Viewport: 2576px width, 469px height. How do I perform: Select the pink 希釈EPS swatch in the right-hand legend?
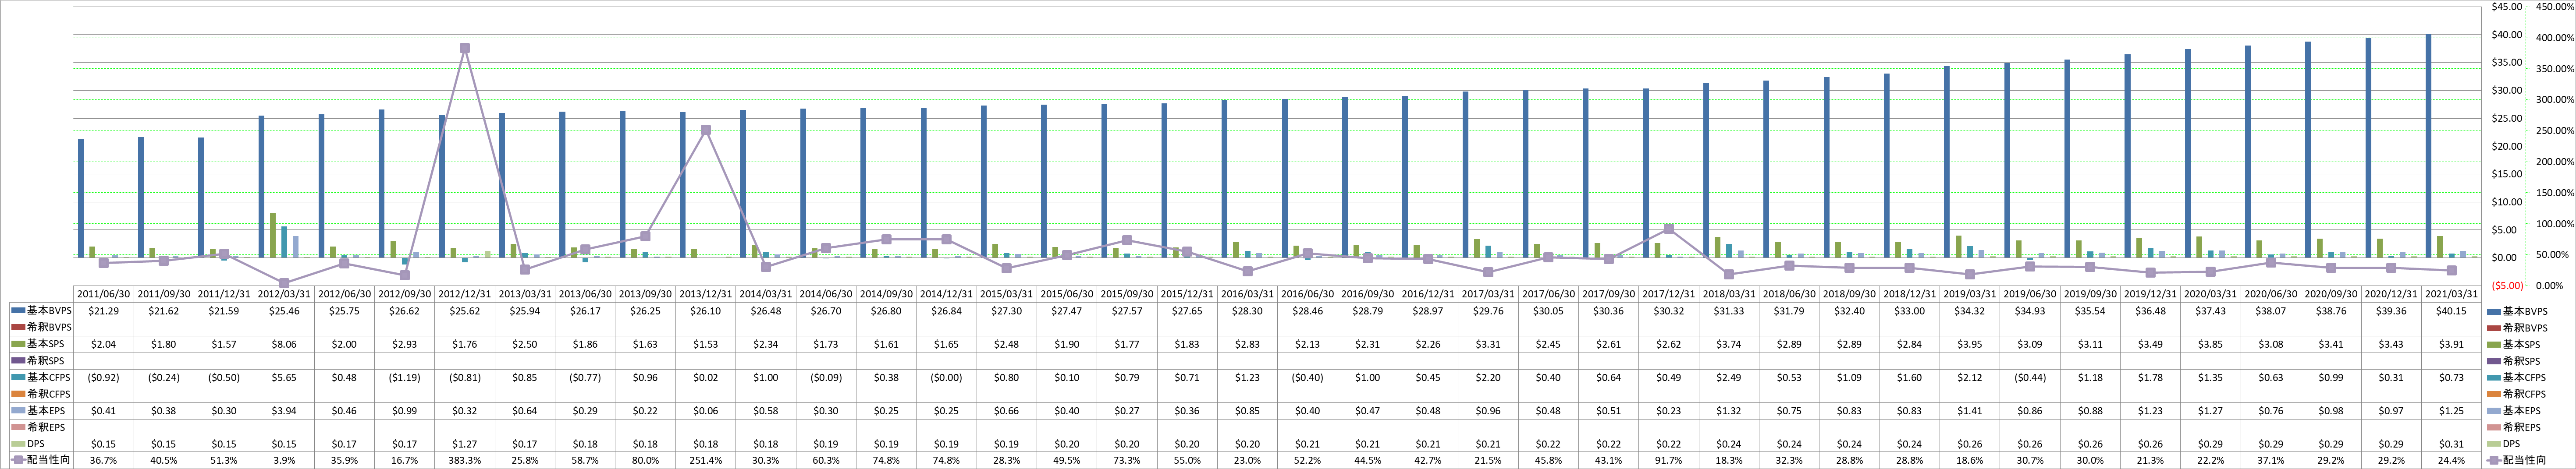2495,427
